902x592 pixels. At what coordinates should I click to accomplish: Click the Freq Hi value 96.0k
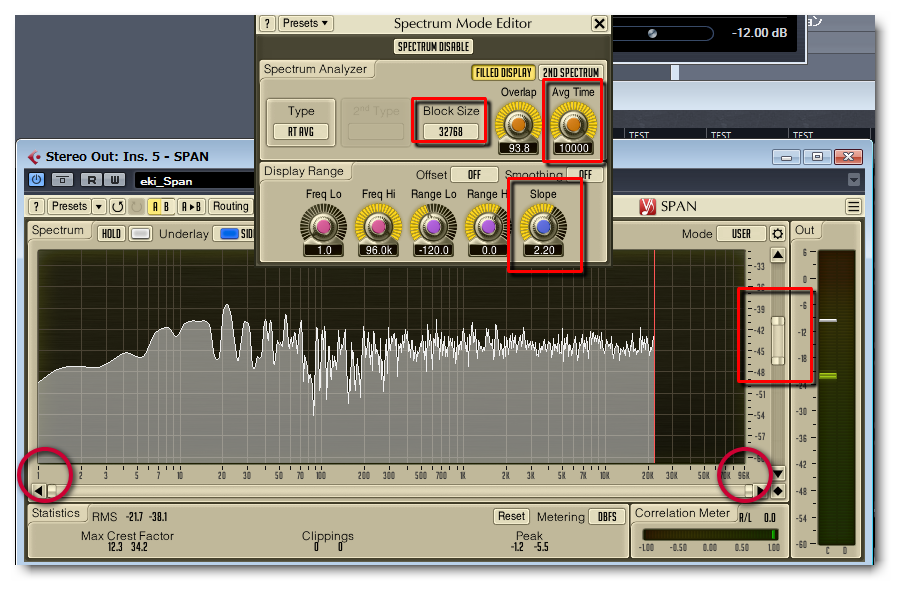[379, 250]
